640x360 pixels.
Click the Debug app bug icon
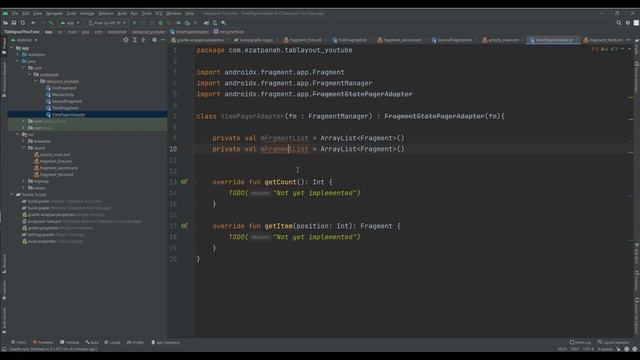coord(160,23)
